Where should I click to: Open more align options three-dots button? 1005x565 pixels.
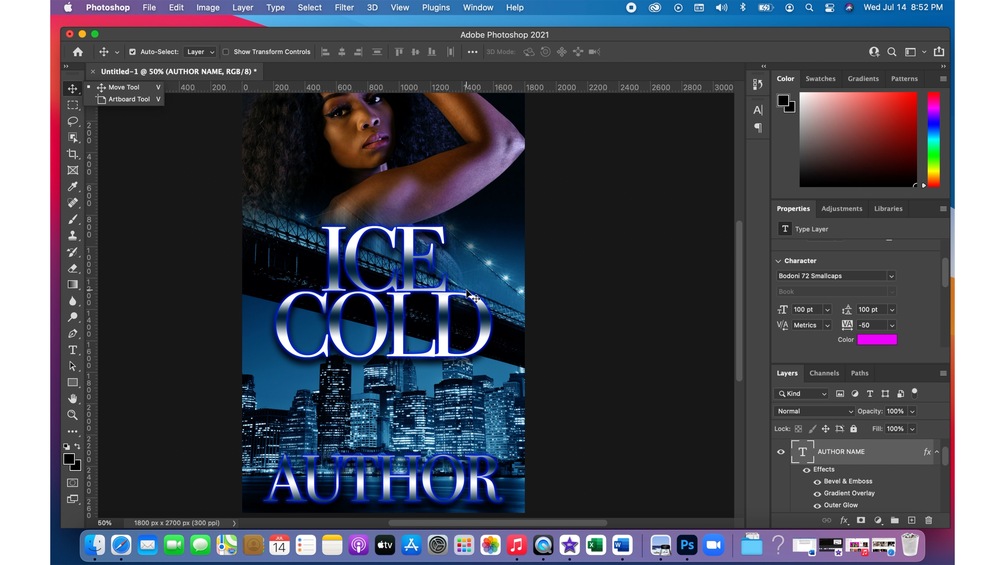[472, 52]
